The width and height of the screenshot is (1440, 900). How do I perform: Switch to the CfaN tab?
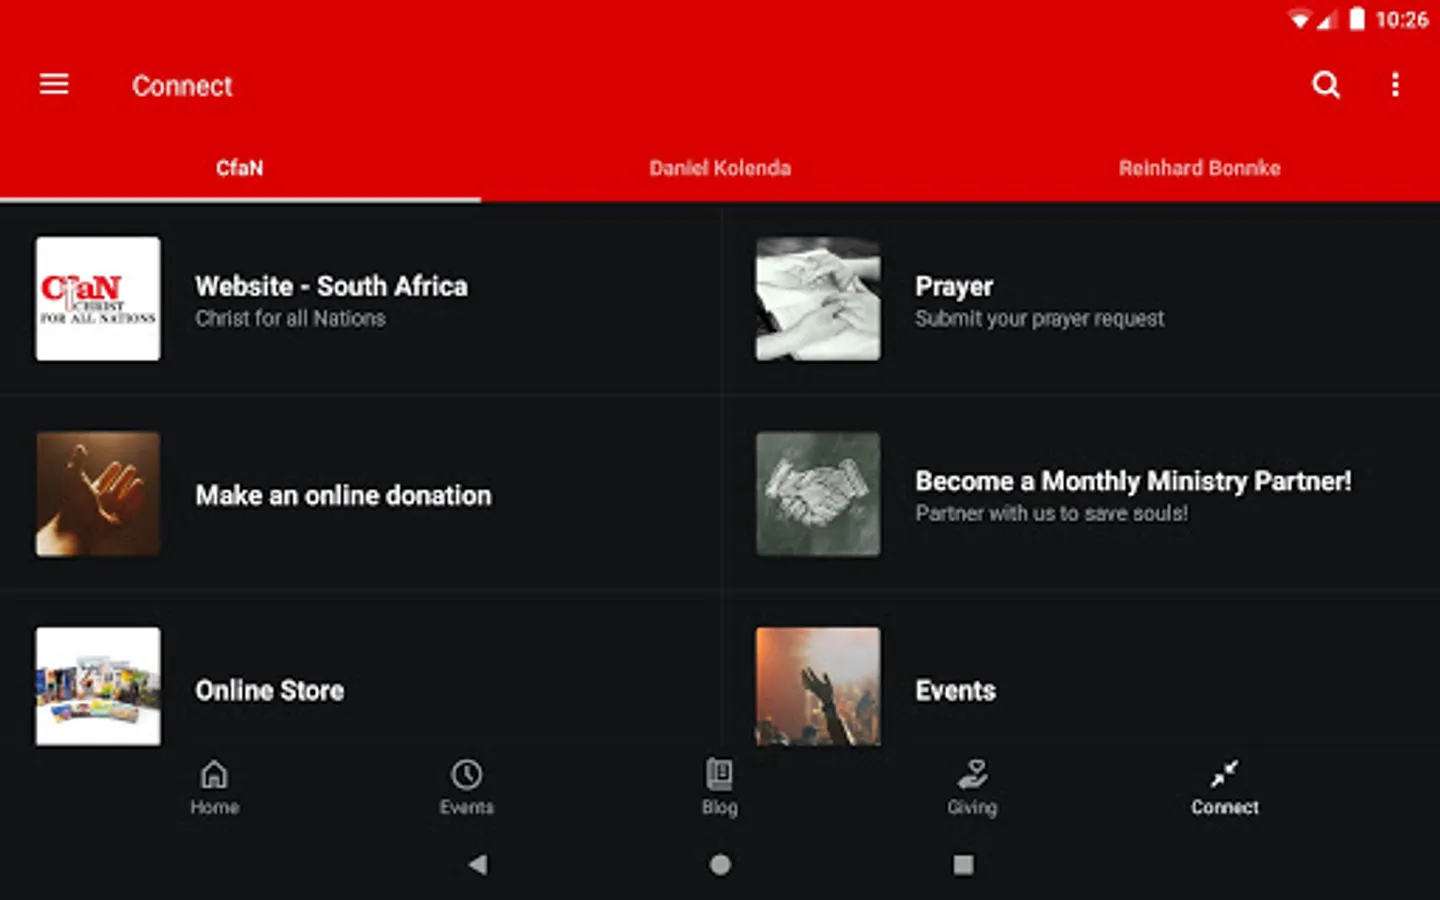point(240,168)
